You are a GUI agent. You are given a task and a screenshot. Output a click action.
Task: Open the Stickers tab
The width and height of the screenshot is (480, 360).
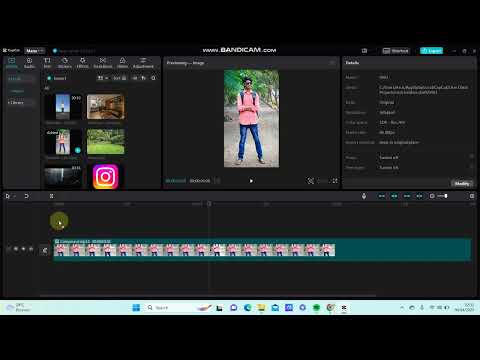click(x=65, y=63)
